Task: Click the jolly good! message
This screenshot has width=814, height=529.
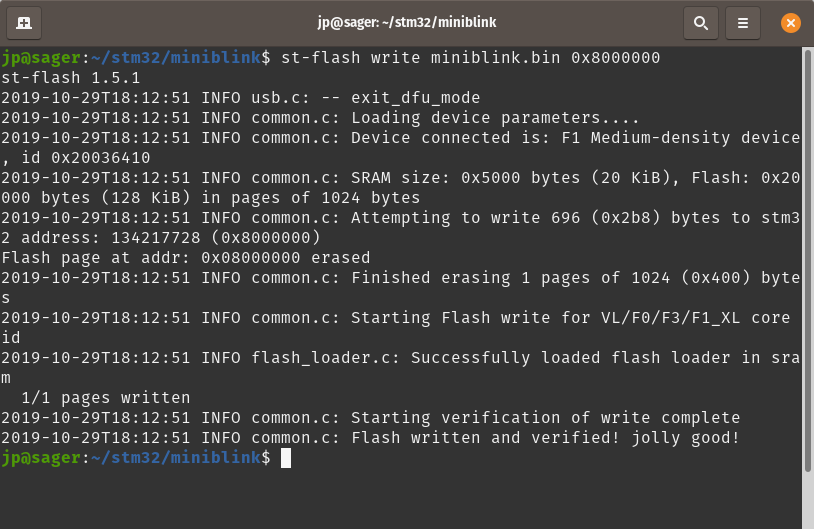Action: coord(685,438)
